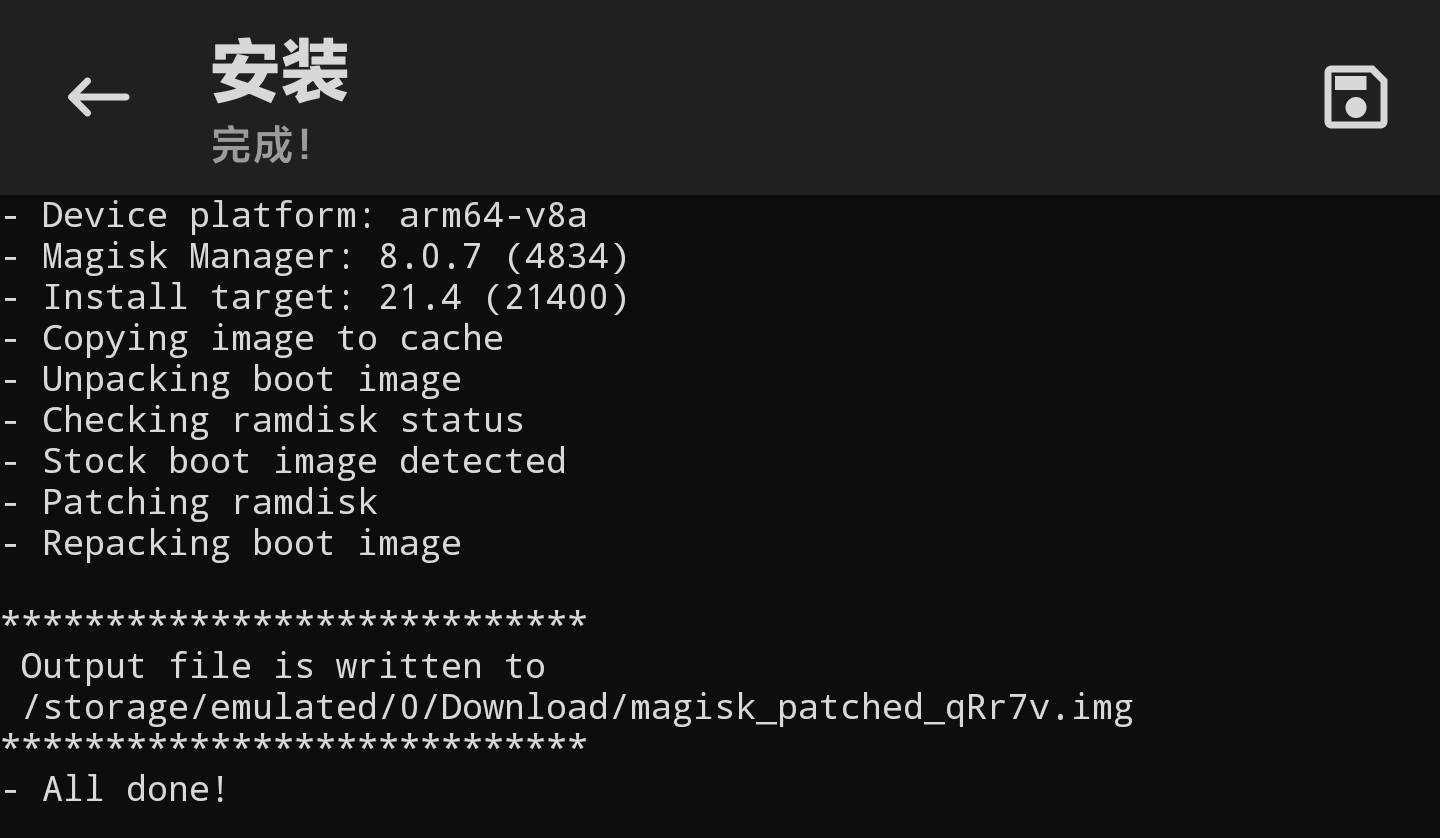Click the upper asterisk separator row
Viewport: 1440px width, 838px height.
(x=293, y=621)
